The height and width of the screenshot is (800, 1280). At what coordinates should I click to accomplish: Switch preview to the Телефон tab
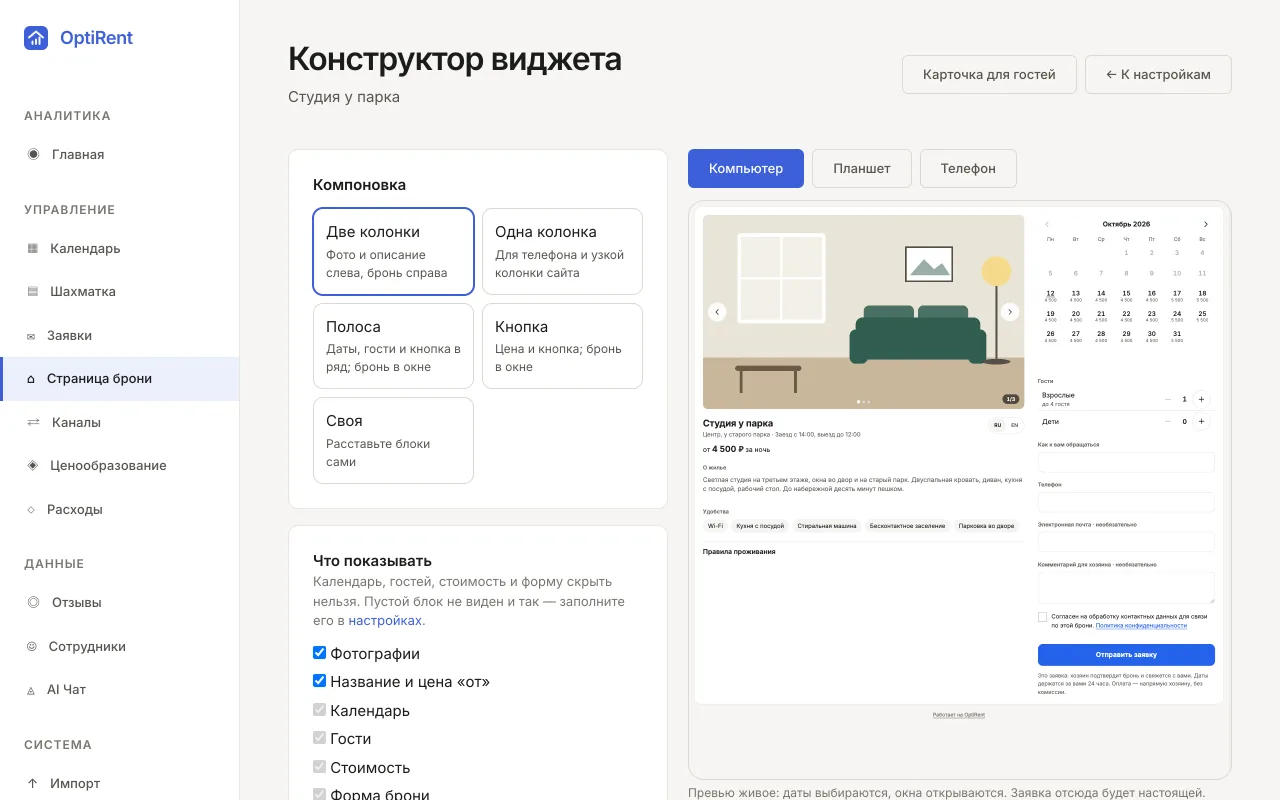[968, 168]
